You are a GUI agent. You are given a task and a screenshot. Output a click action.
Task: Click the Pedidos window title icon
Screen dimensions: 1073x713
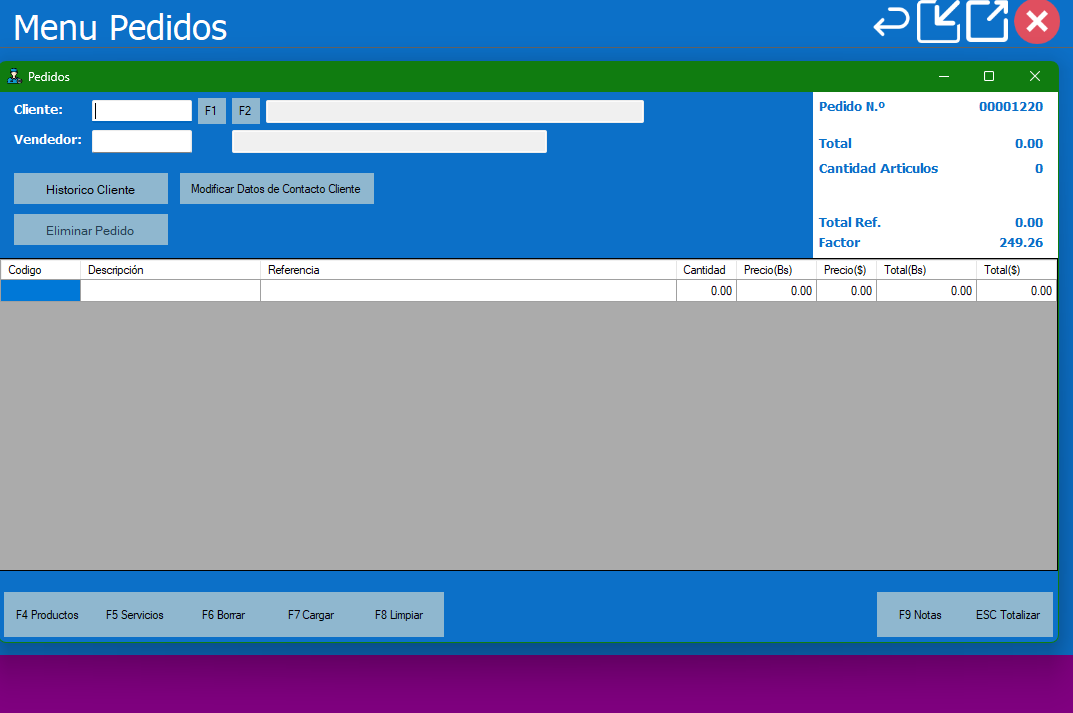[14, 76]
